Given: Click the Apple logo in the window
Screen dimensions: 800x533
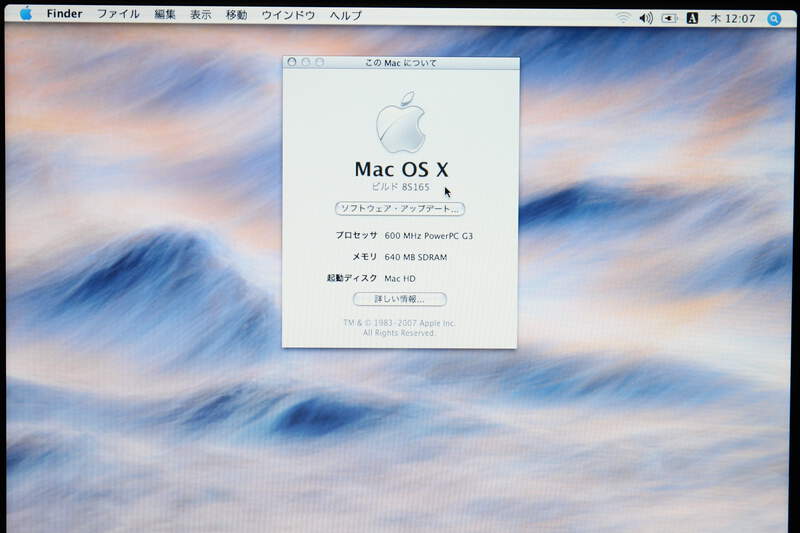Looking at the screenshot, I should tap(401, 122).
